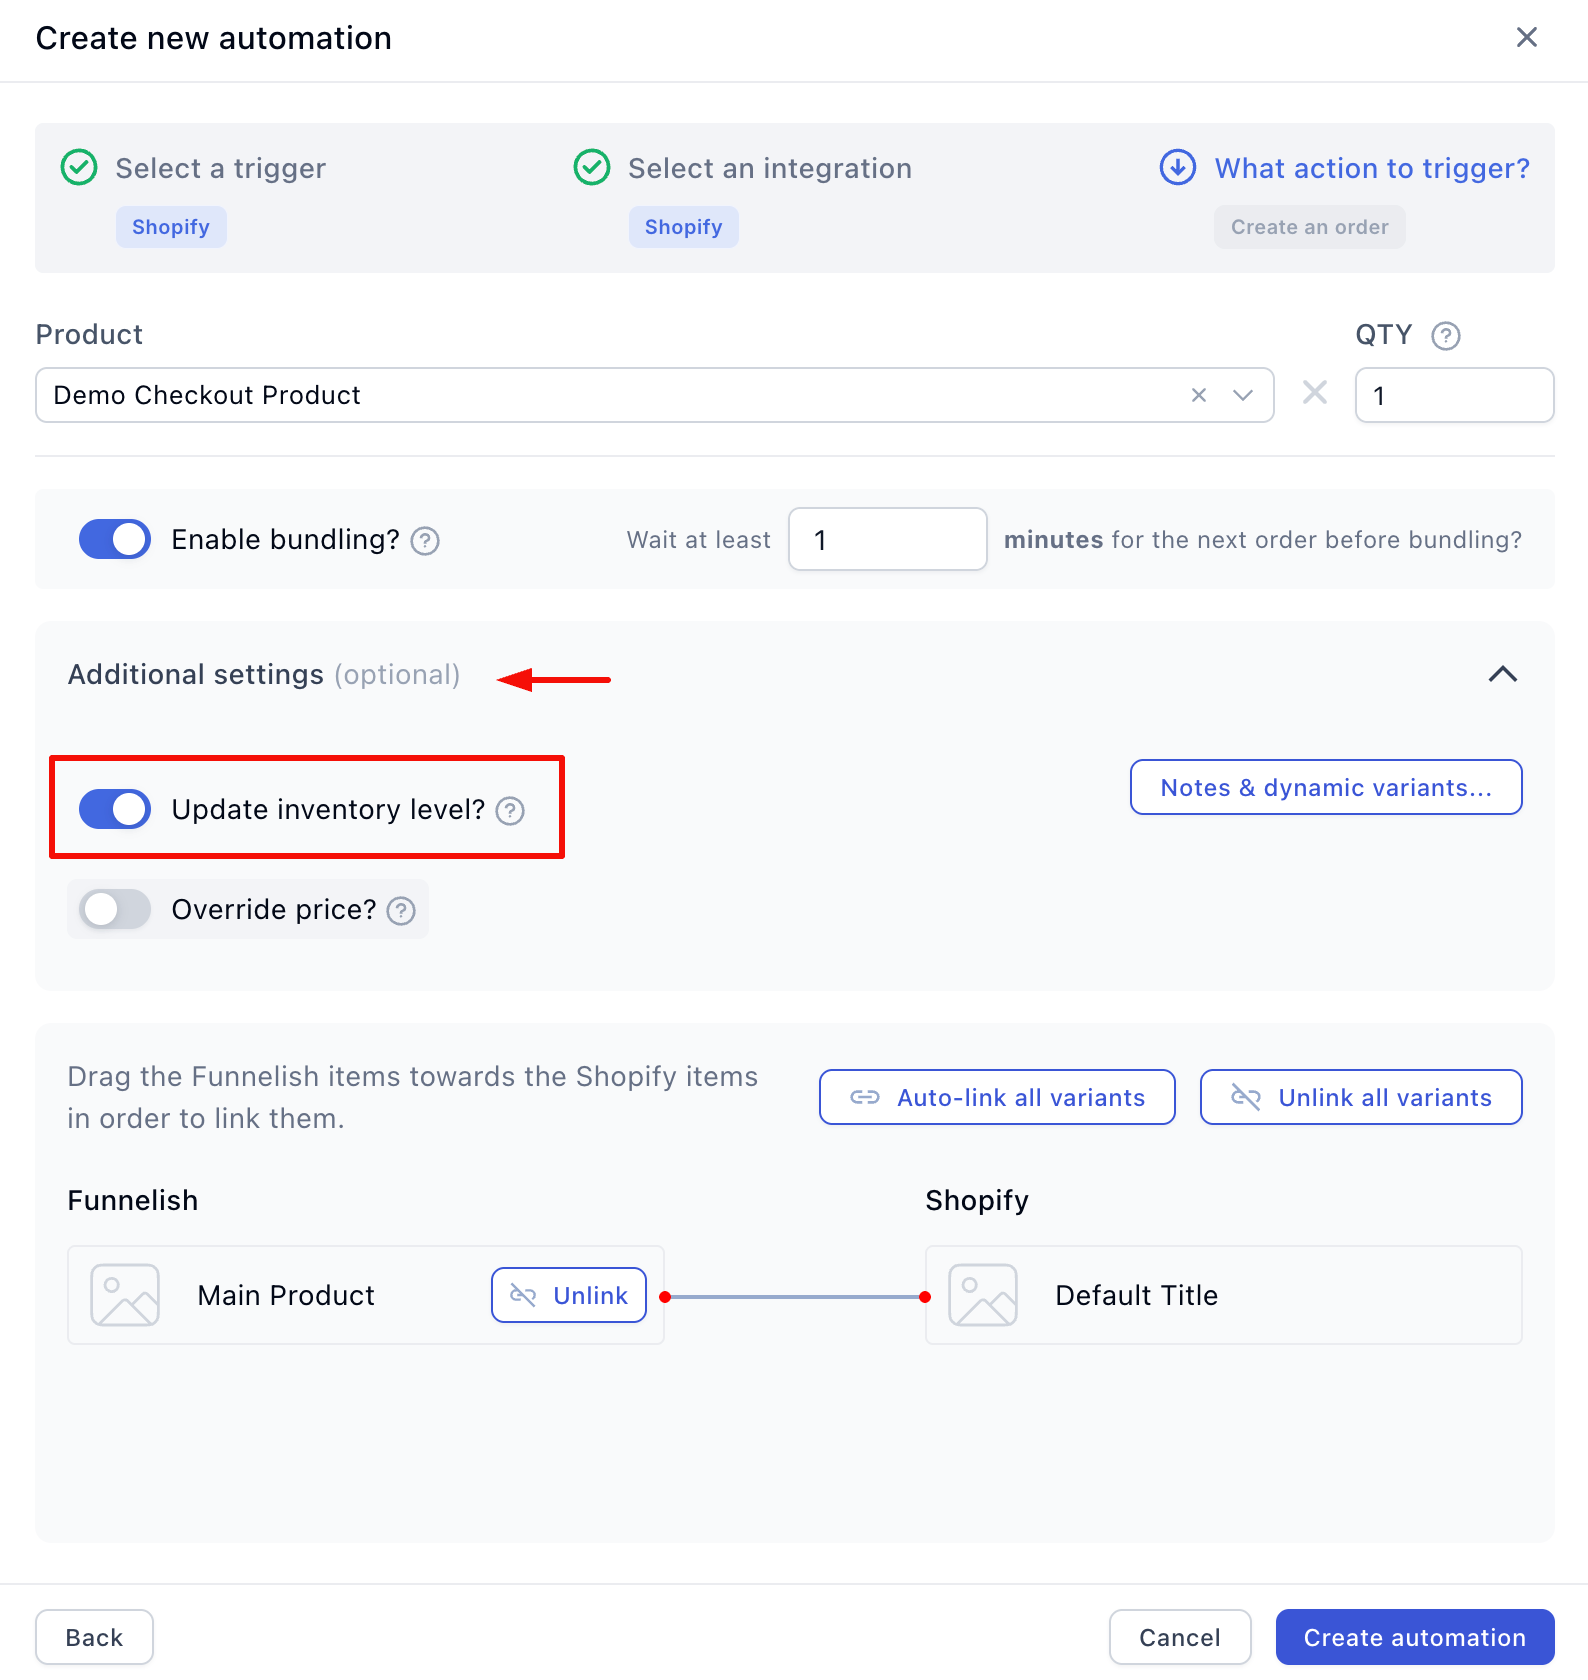Image resolution: width=1588 pixels, height=1680 pixels.
Task: Collapse the Additional settings section
Action: [x=1502, y=675]
